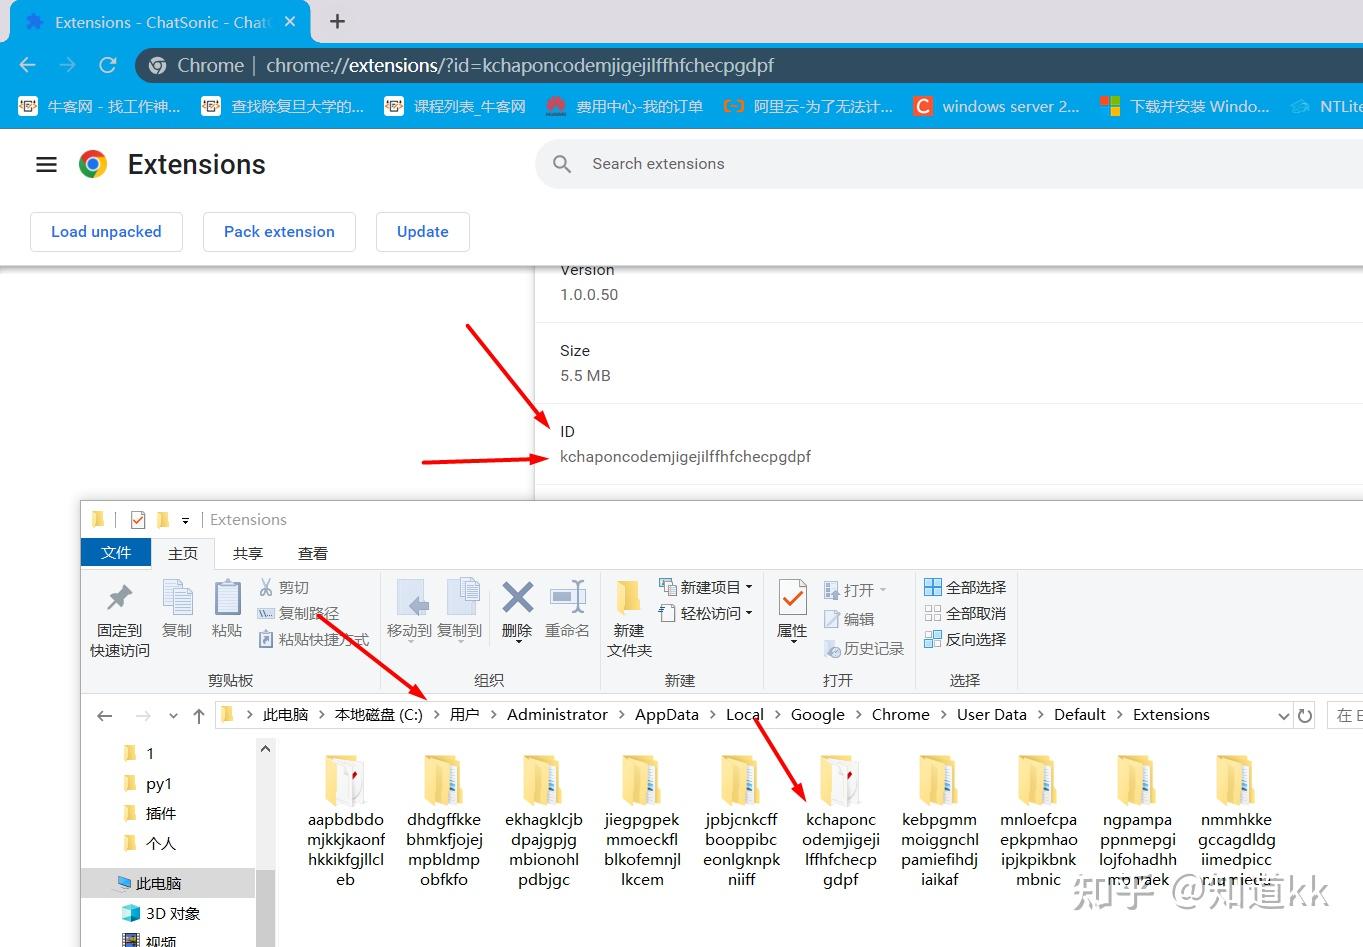Screen dimensions: 1363x947
Task: Click Copy to (复制到) in ribbon
Action: (x=460, y=609)
